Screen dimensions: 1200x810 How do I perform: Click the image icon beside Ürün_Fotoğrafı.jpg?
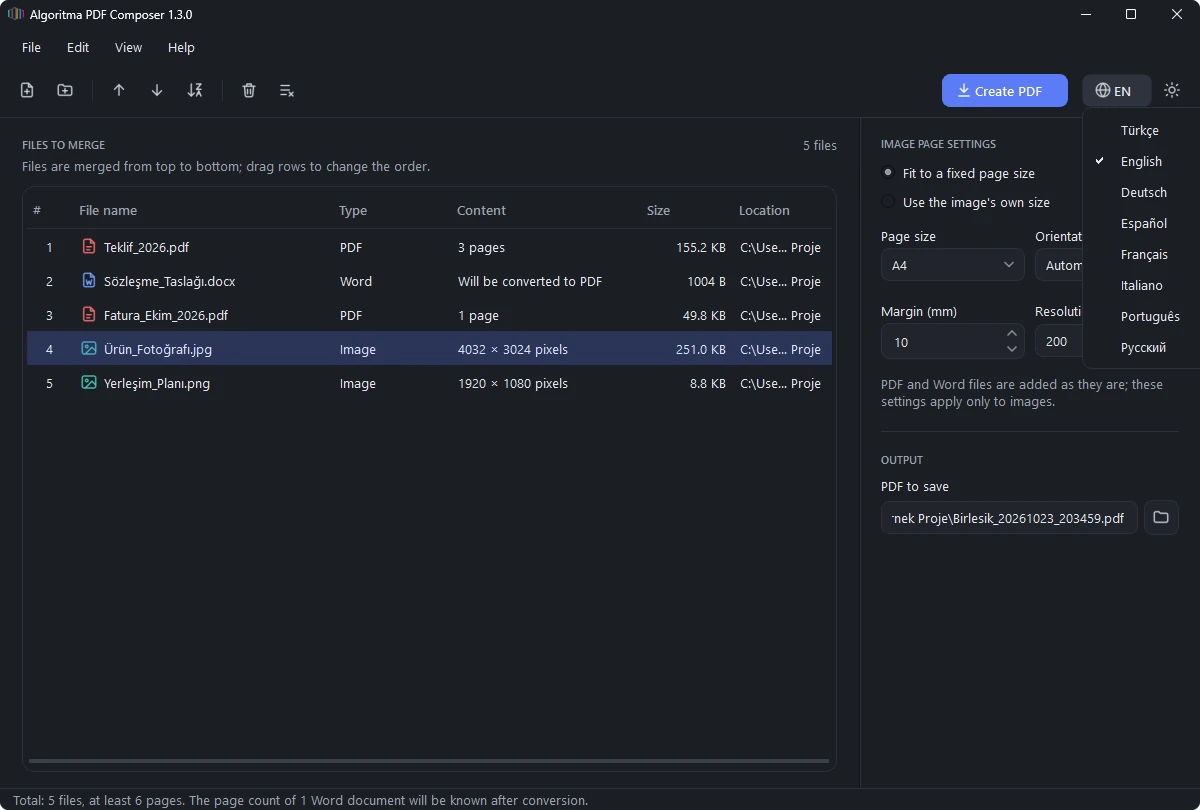click(89, 349)
